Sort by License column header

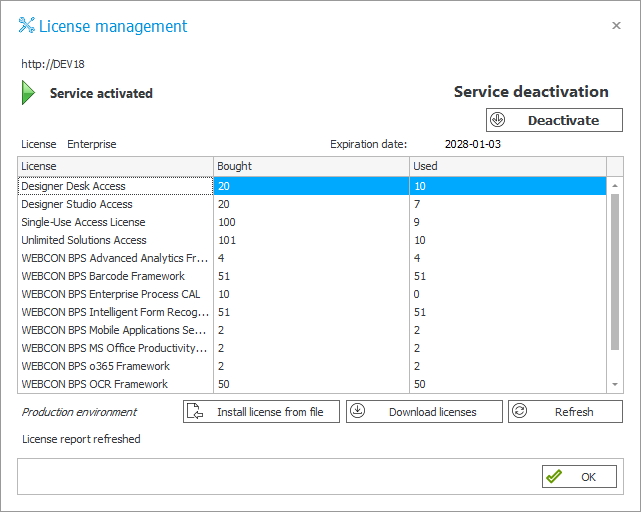115,166
